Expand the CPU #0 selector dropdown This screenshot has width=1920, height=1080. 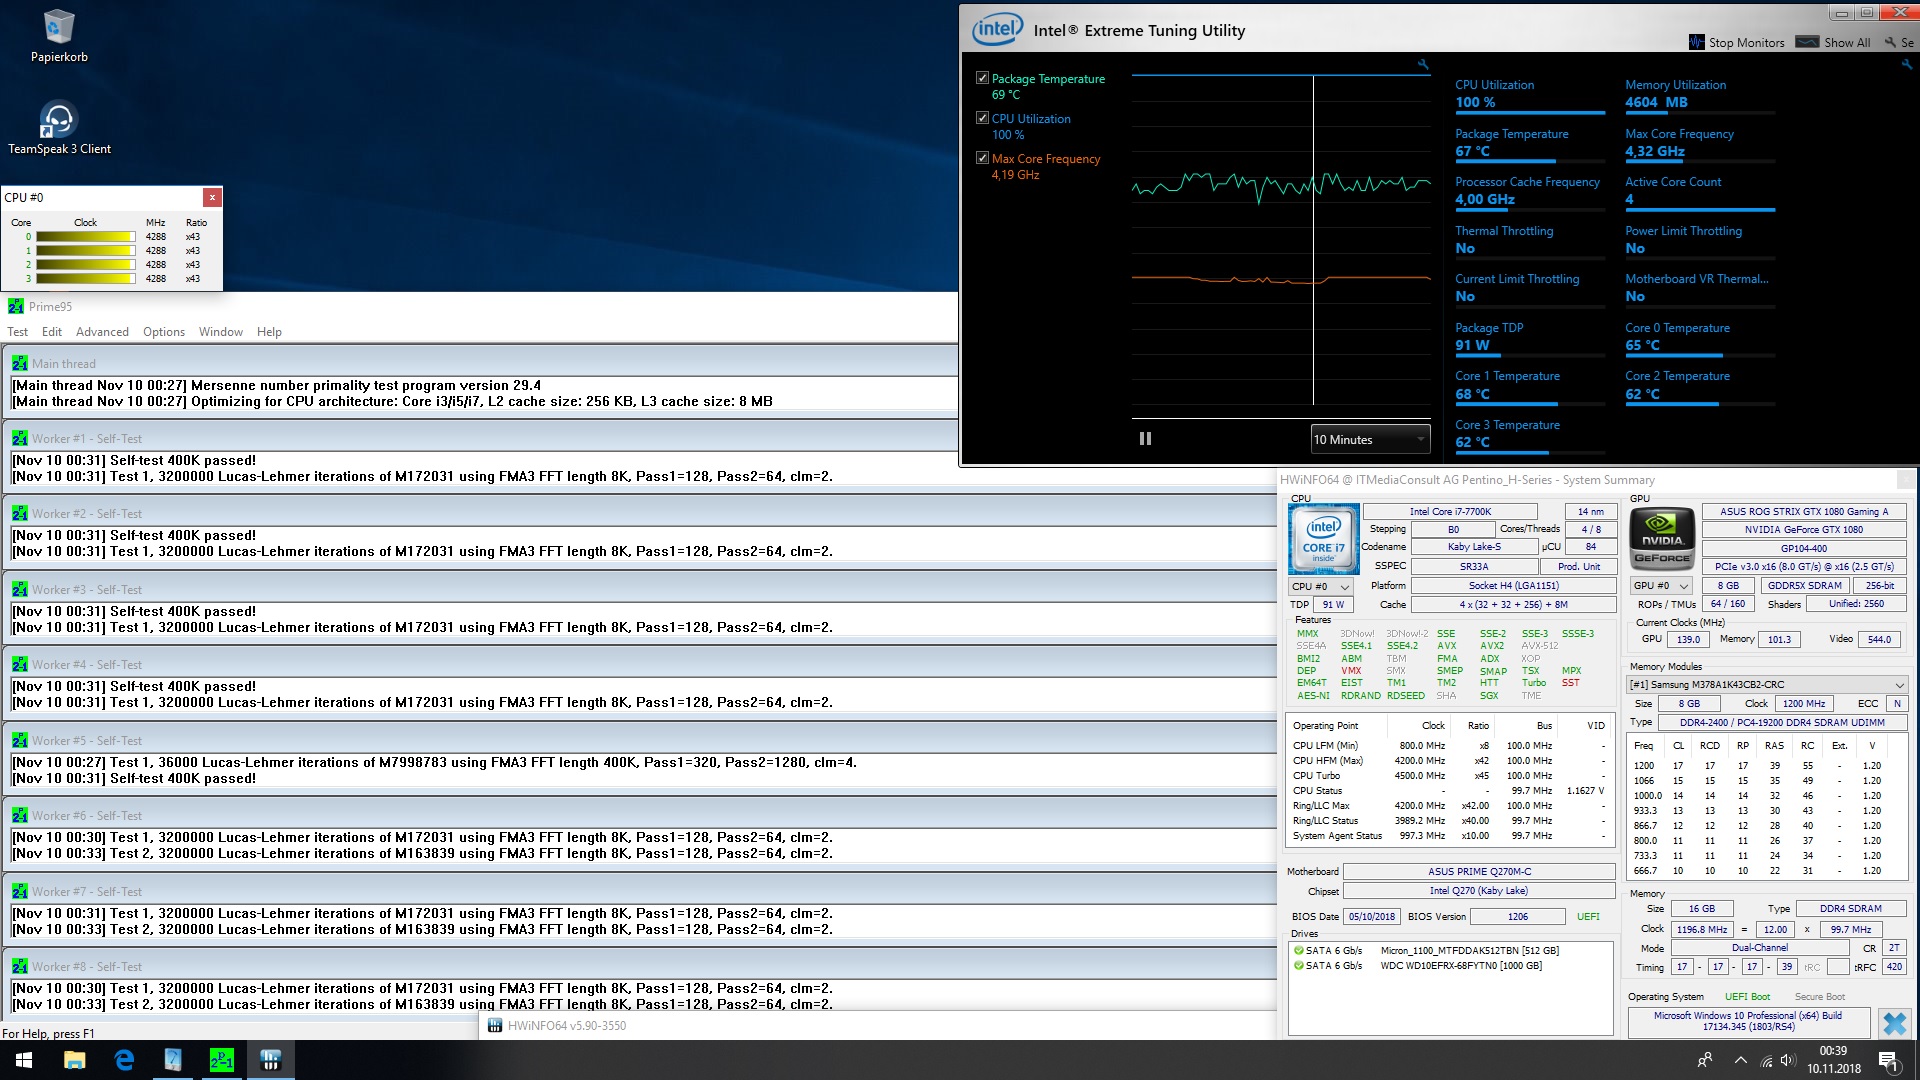tap(1320, 586)
